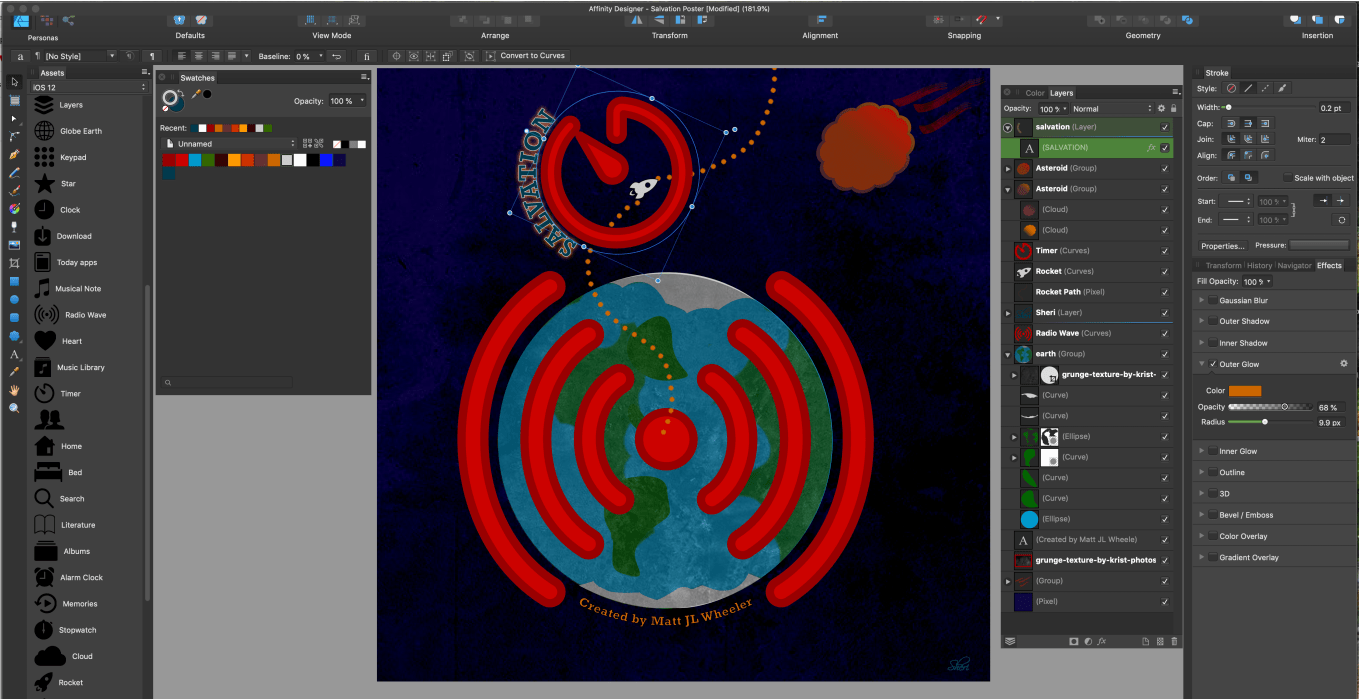Choose the Artistic Text tool
1359x699 pixels.
tap(14, 354)
